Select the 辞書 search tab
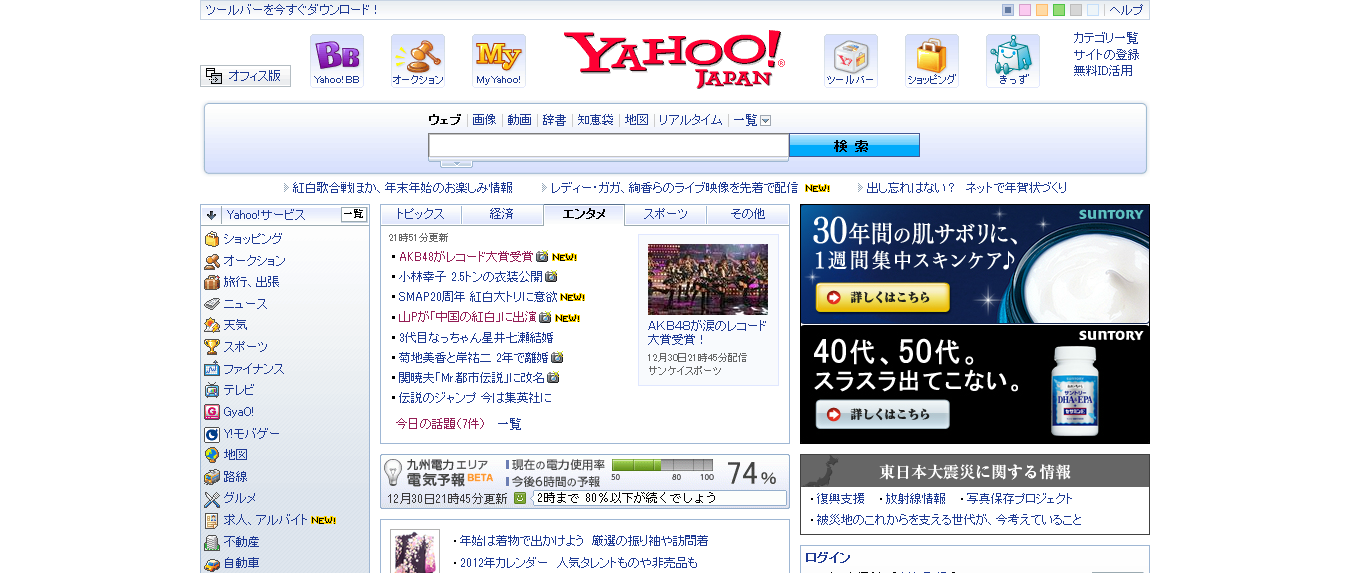Image resolution: width=1349 pixels, height=573 pixels. point(554,120)
